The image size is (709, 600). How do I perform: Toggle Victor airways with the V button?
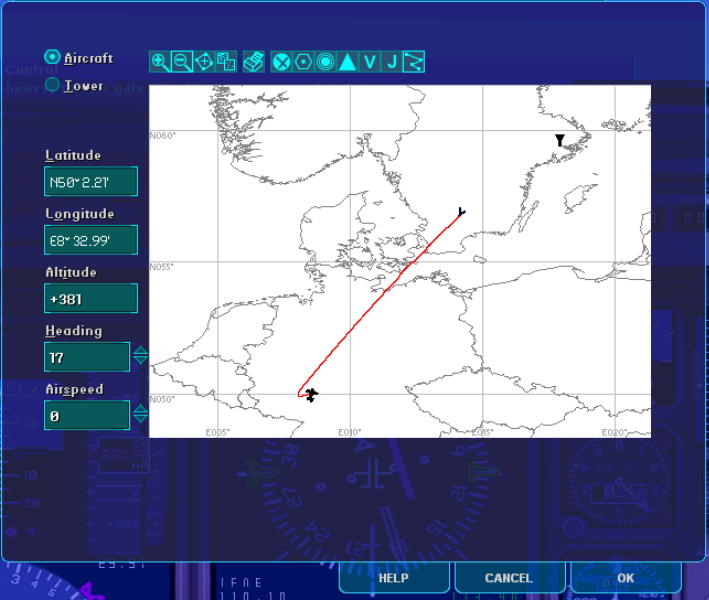(x=369, y=62)
